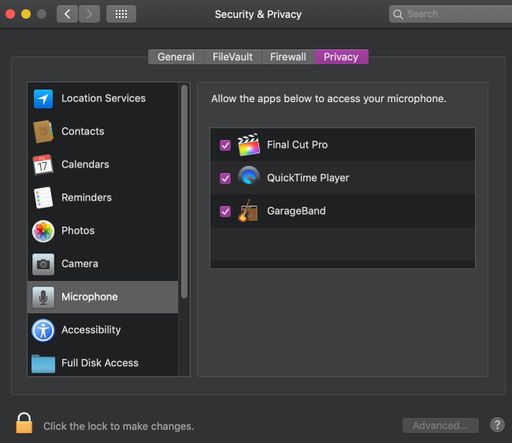The image size is (512, 443).
Task: Select the Reminders list icon
Action: 43,197
